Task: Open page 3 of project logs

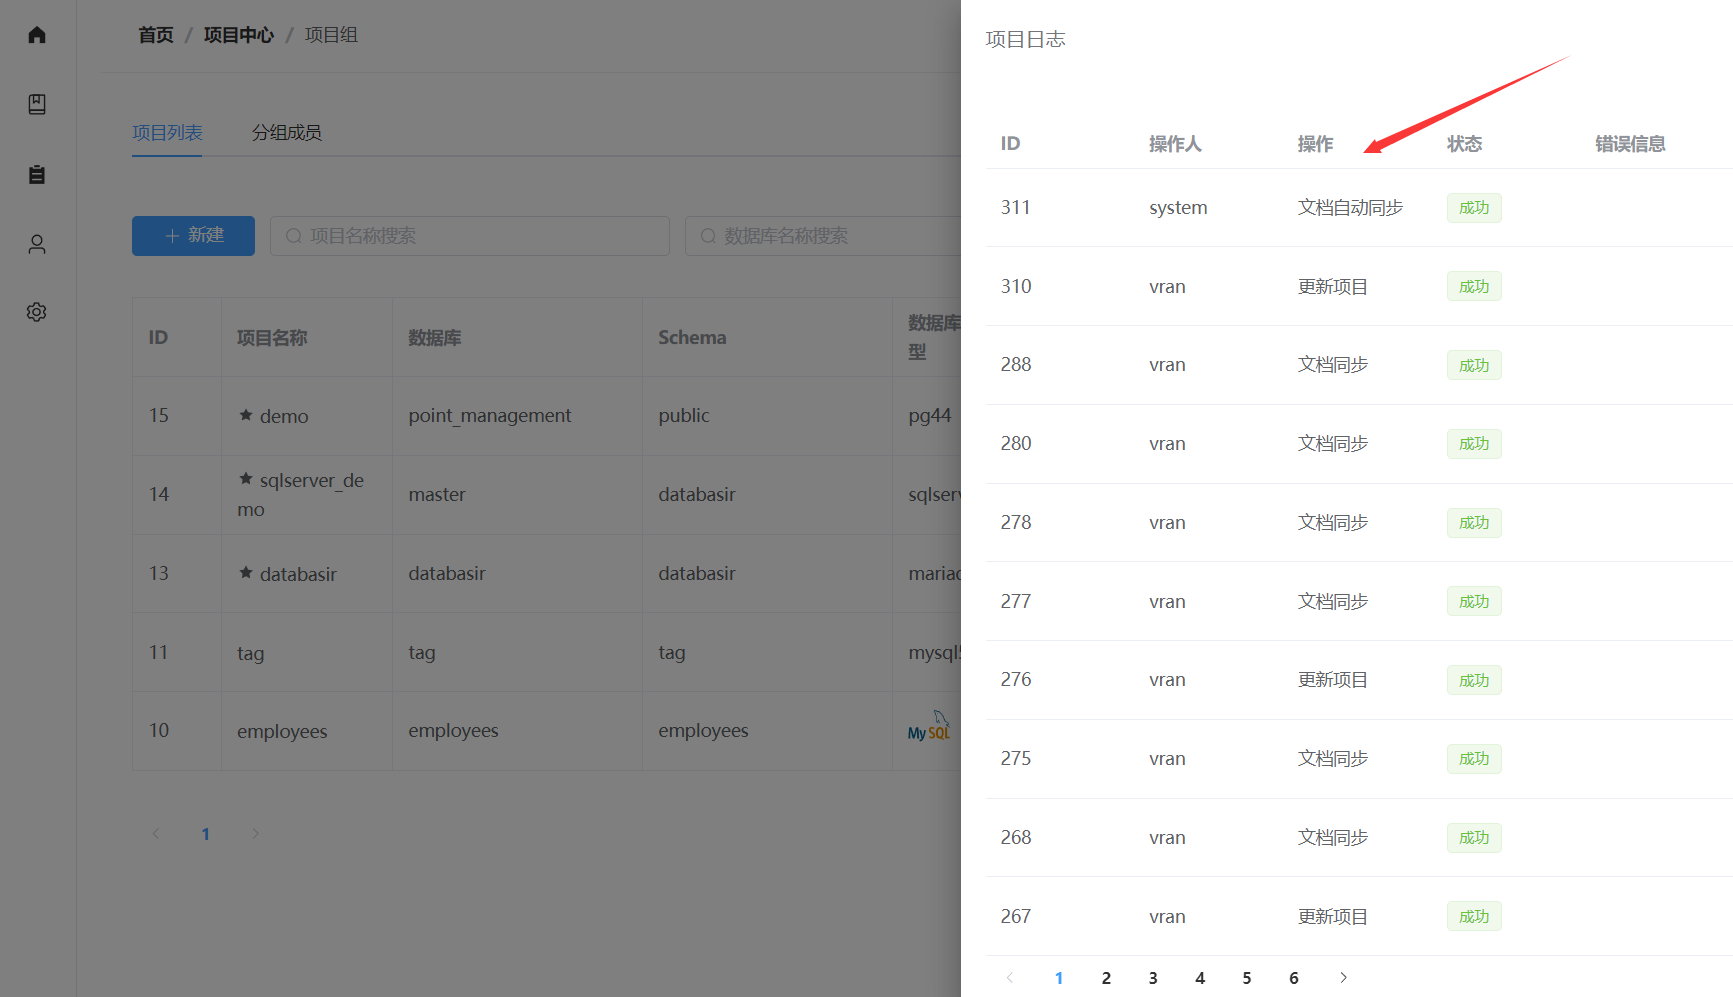Action: point(1153,977)
